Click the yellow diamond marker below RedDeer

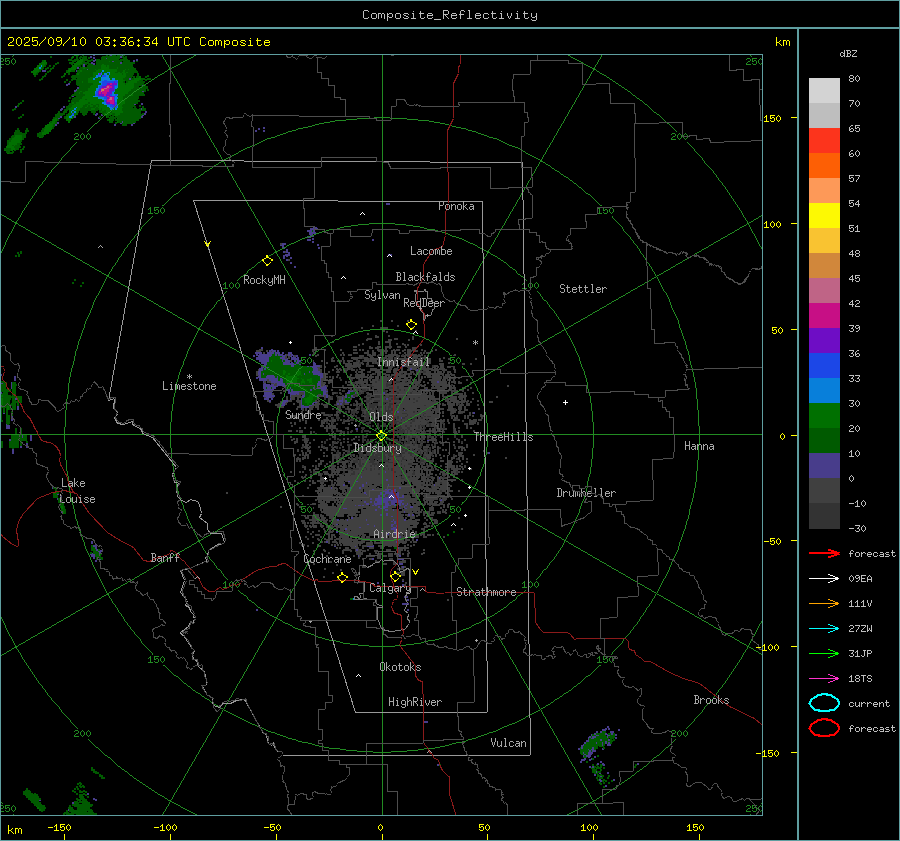411,325
